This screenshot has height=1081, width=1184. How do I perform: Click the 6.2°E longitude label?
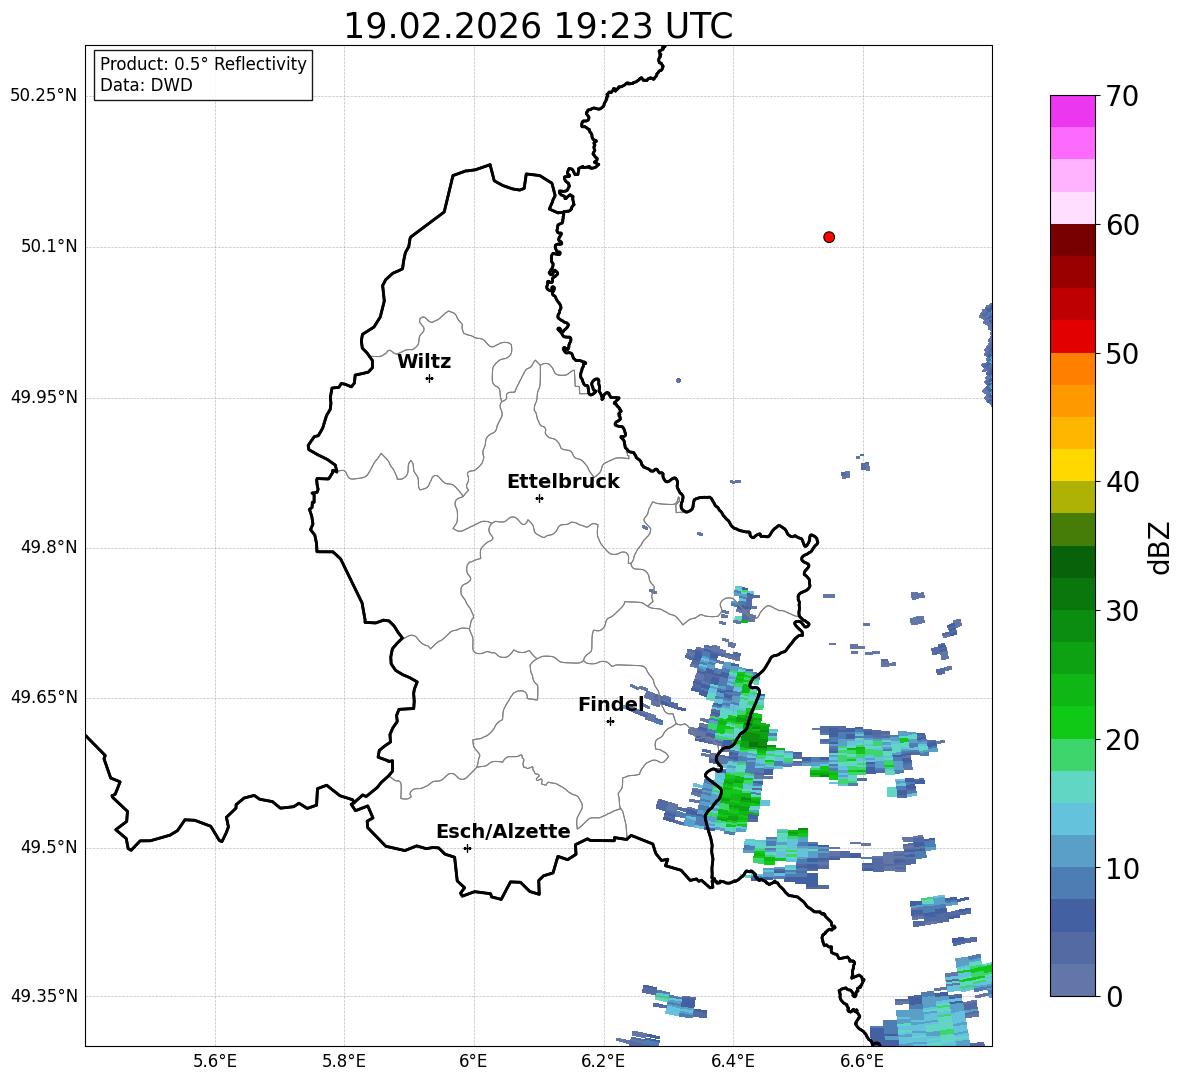coord(603,1061)
